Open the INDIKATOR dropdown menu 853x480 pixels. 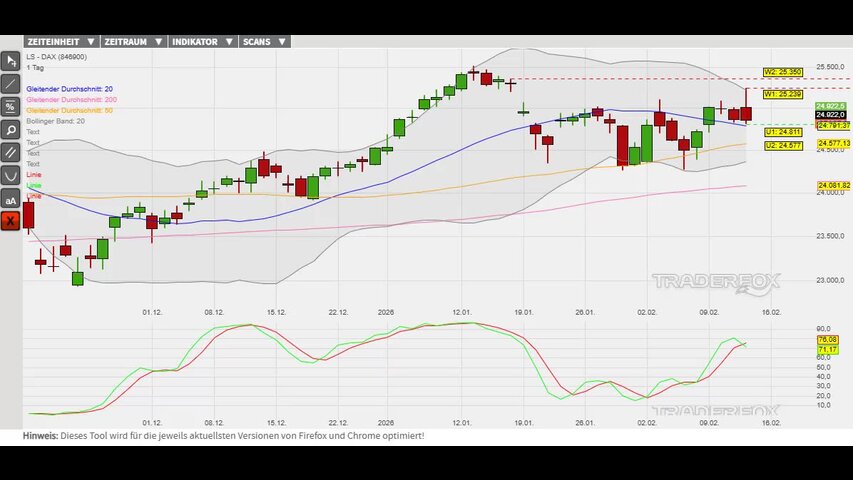click(201, 42)
